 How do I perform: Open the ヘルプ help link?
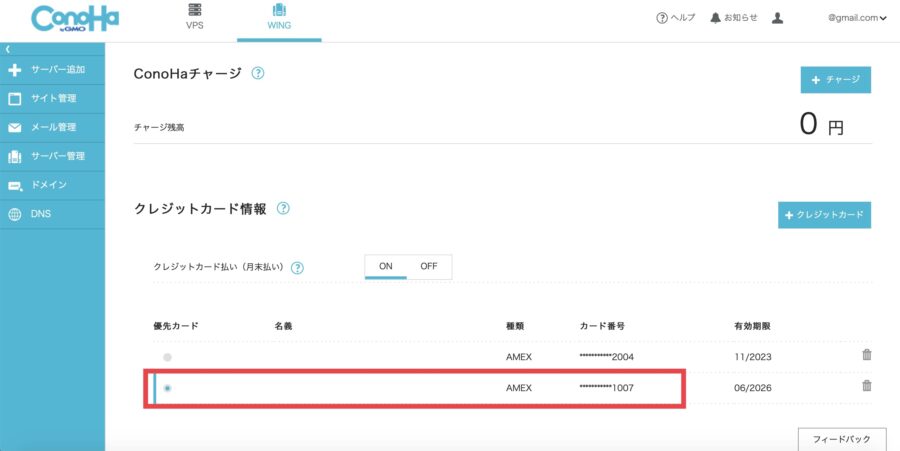pyautogui.click(x=676, y=18)
